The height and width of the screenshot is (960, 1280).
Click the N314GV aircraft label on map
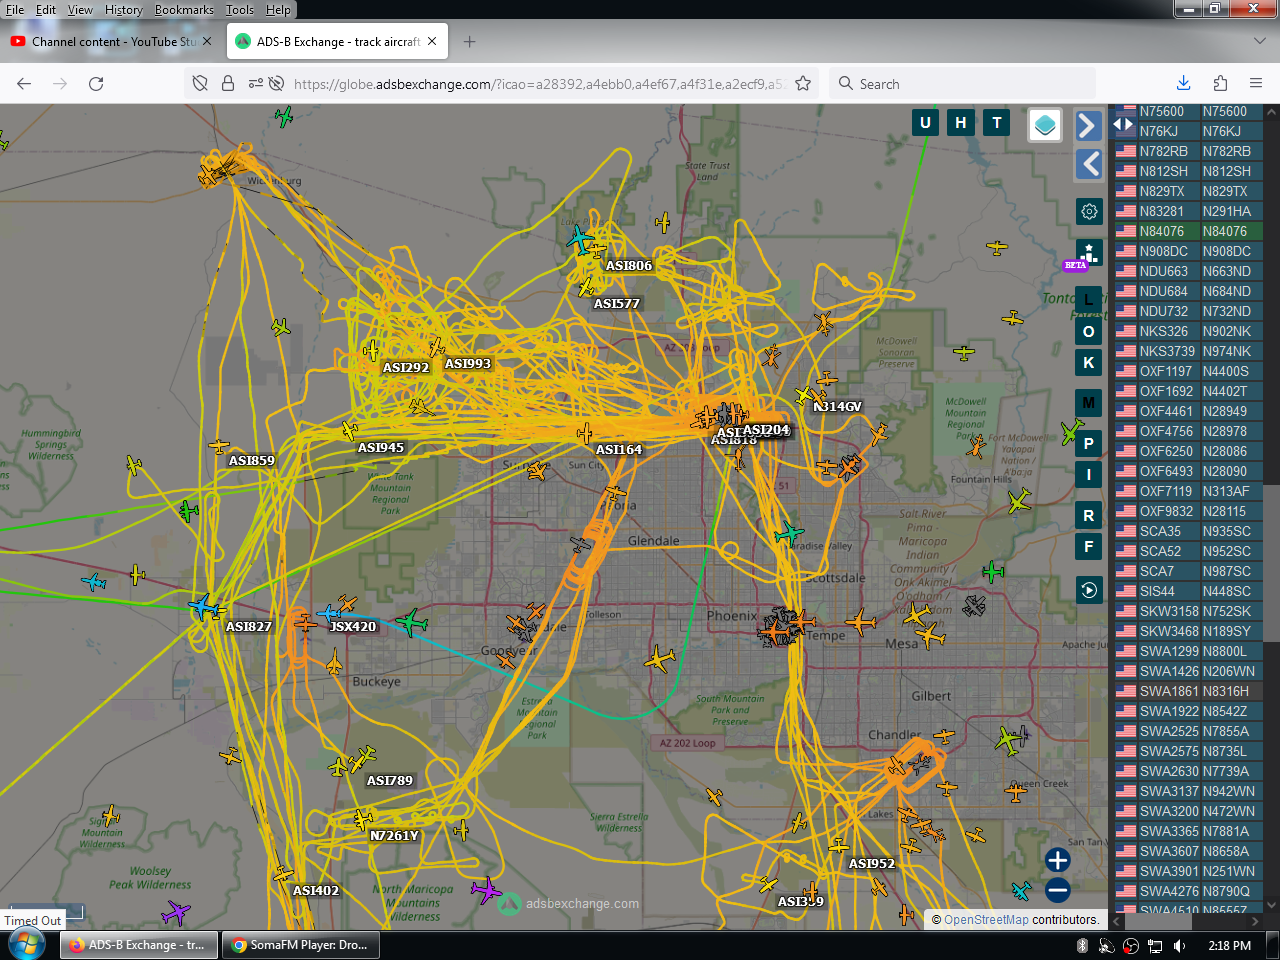click(838, 407)
